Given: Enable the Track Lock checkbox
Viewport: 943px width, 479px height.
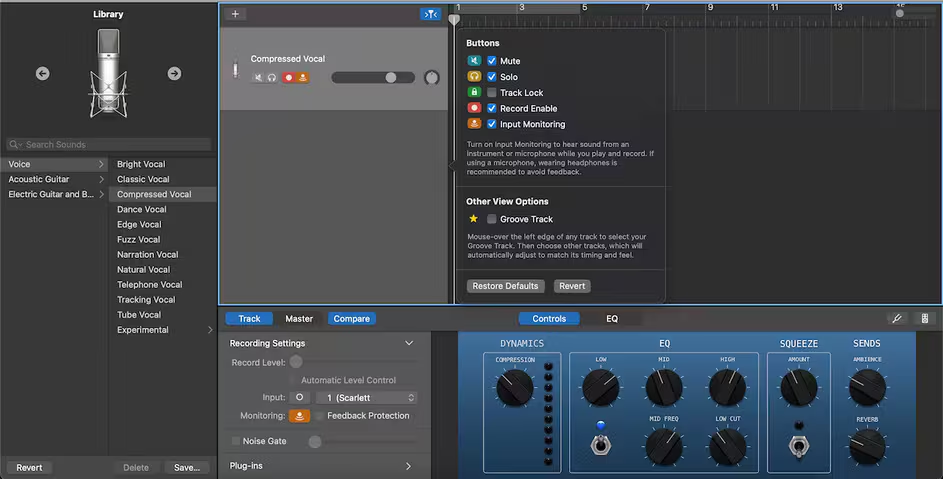Looking at the screenshot, I should point(491,92).
